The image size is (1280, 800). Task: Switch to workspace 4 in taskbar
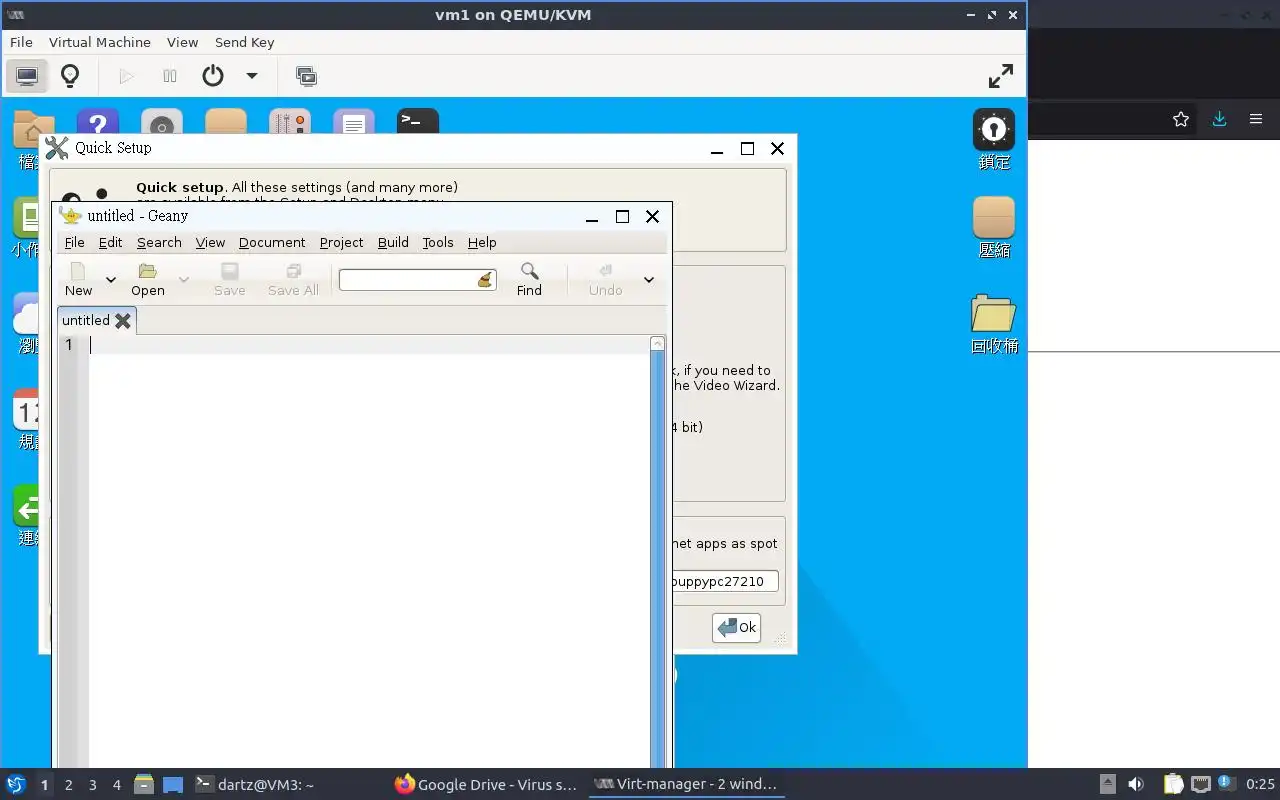pos(117,785)
